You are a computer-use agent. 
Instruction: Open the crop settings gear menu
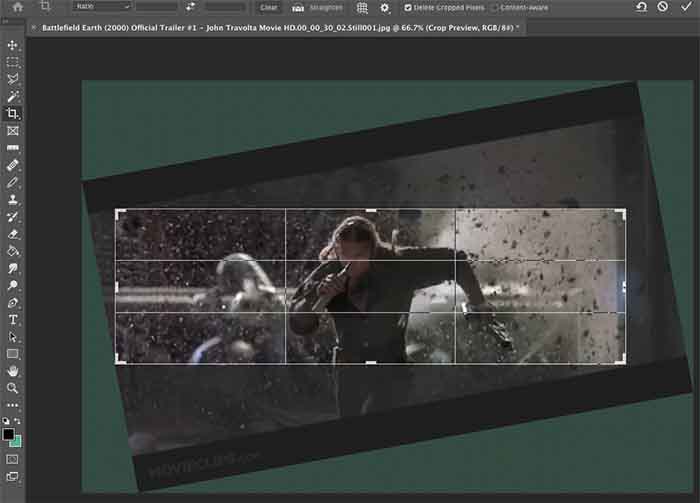[385, 7]
